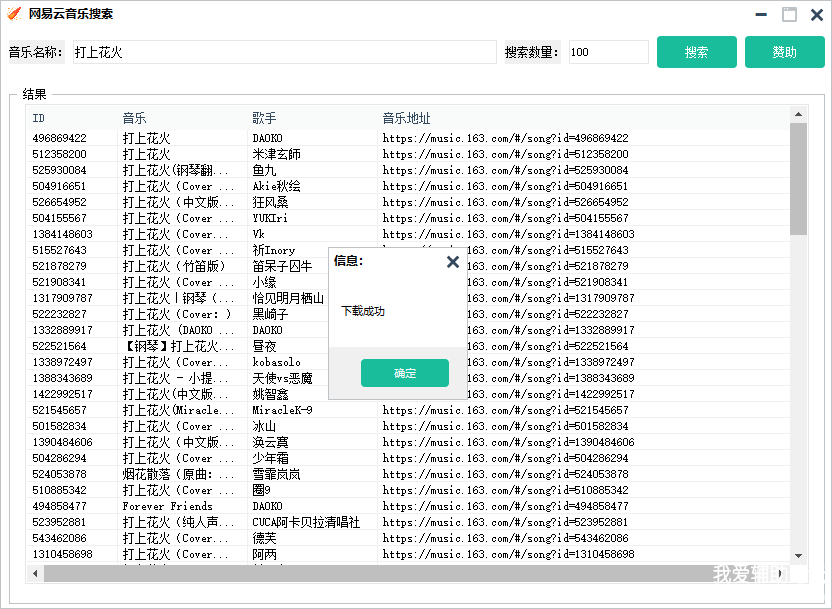
Task: Click the 音乐 column header
Action: (x=134, y=118)
